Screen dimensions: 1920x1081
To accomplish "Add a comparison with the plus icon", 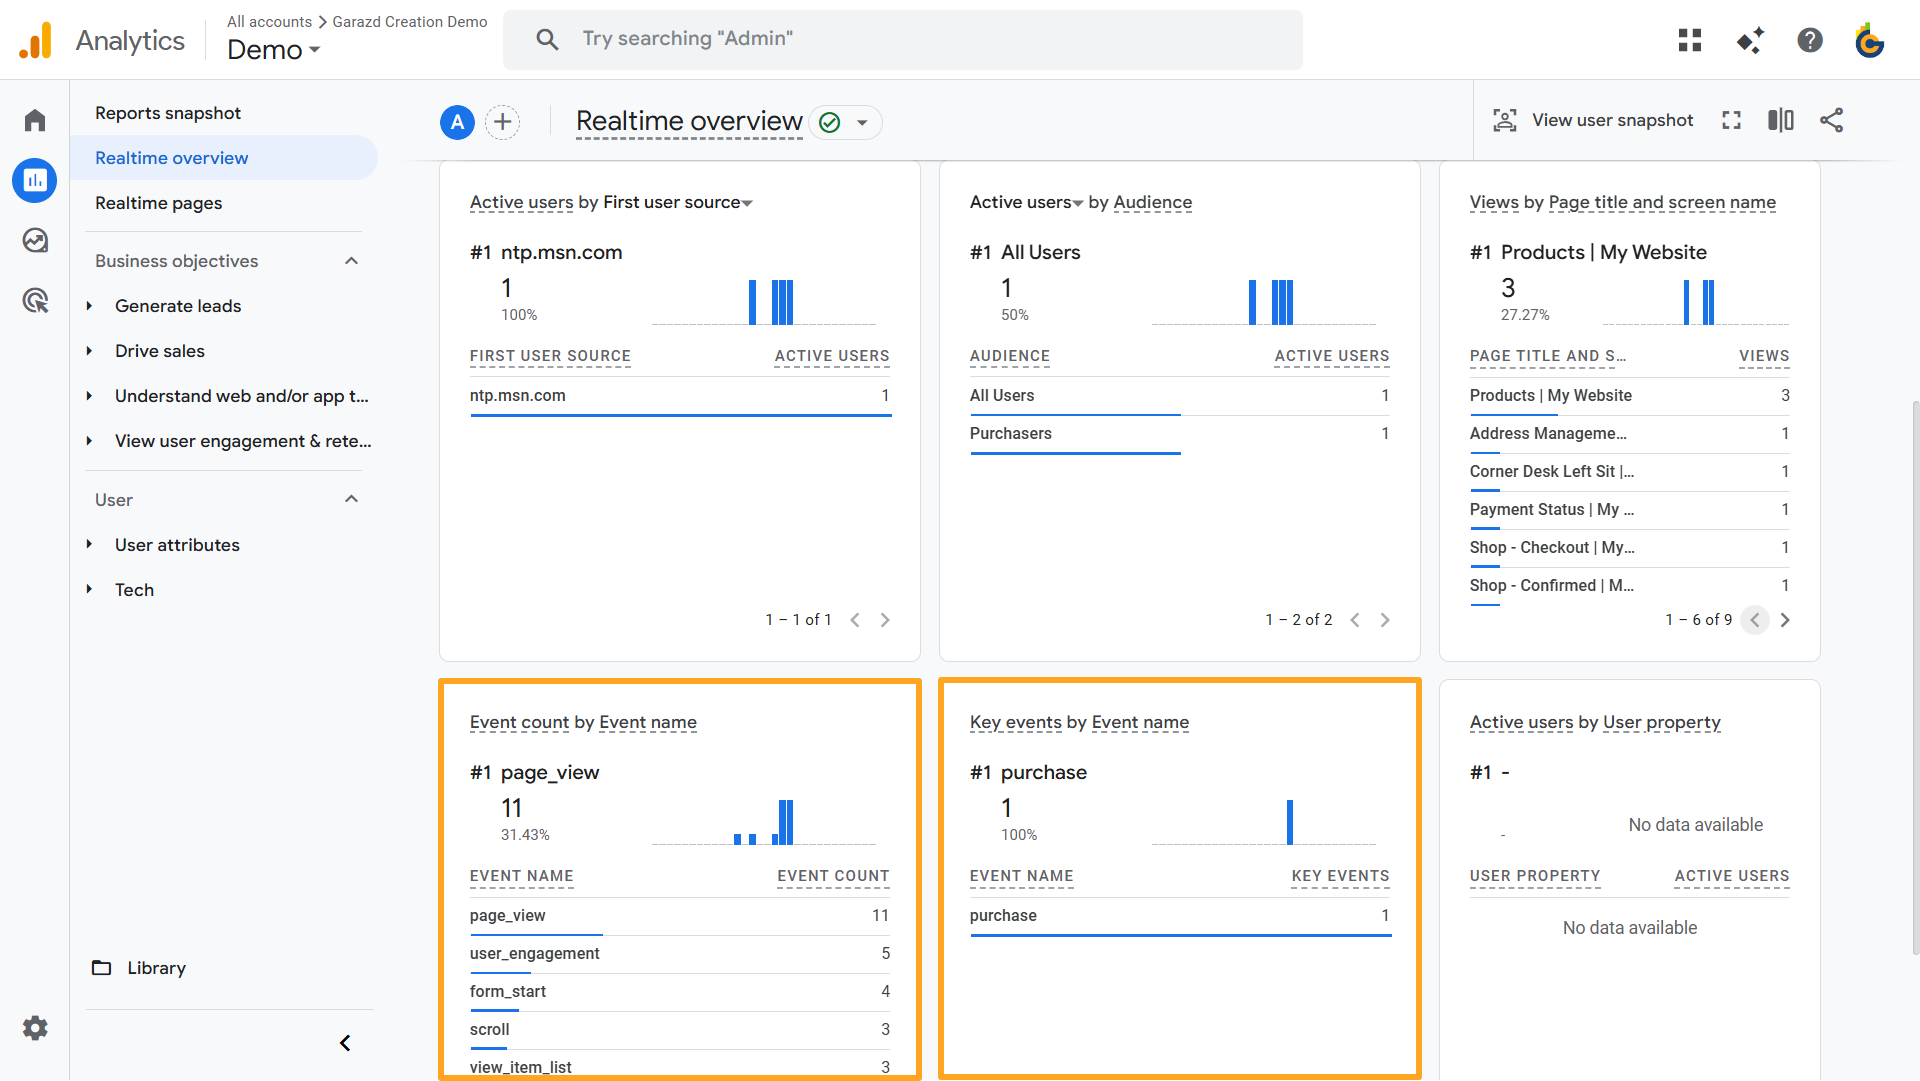I will pyautogui.click(x=502, y=122).
